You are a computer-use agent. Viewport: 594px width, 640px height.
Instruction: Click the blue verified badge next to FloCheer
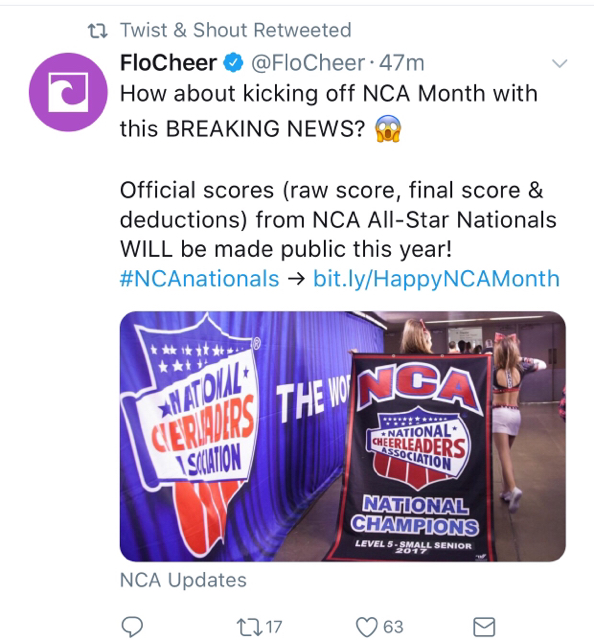tap(233, 63)
